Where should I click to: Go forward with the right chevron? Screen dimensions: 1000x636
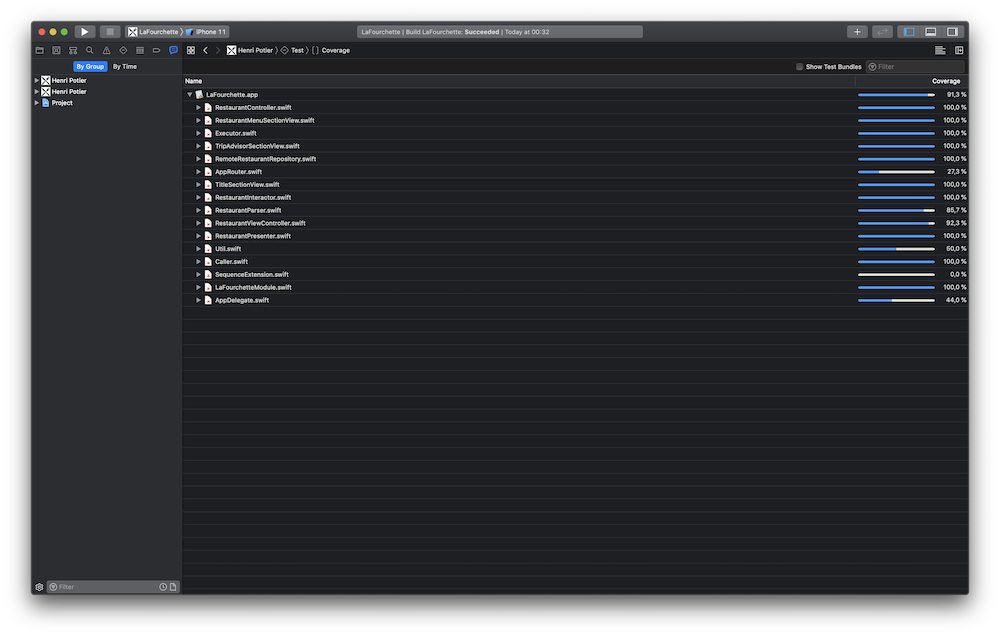(x=217, y=50)
